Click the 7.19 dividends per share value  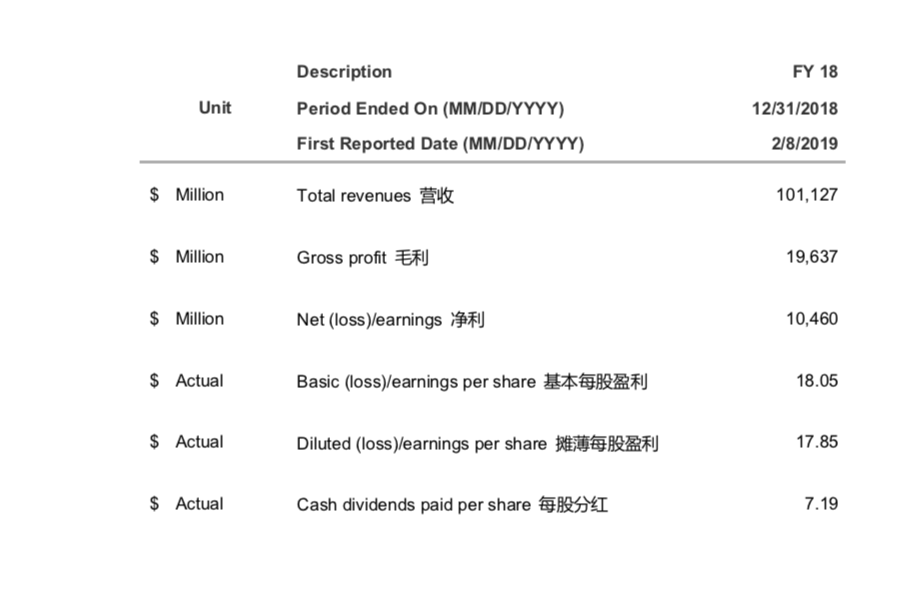(x=820, y=504)
